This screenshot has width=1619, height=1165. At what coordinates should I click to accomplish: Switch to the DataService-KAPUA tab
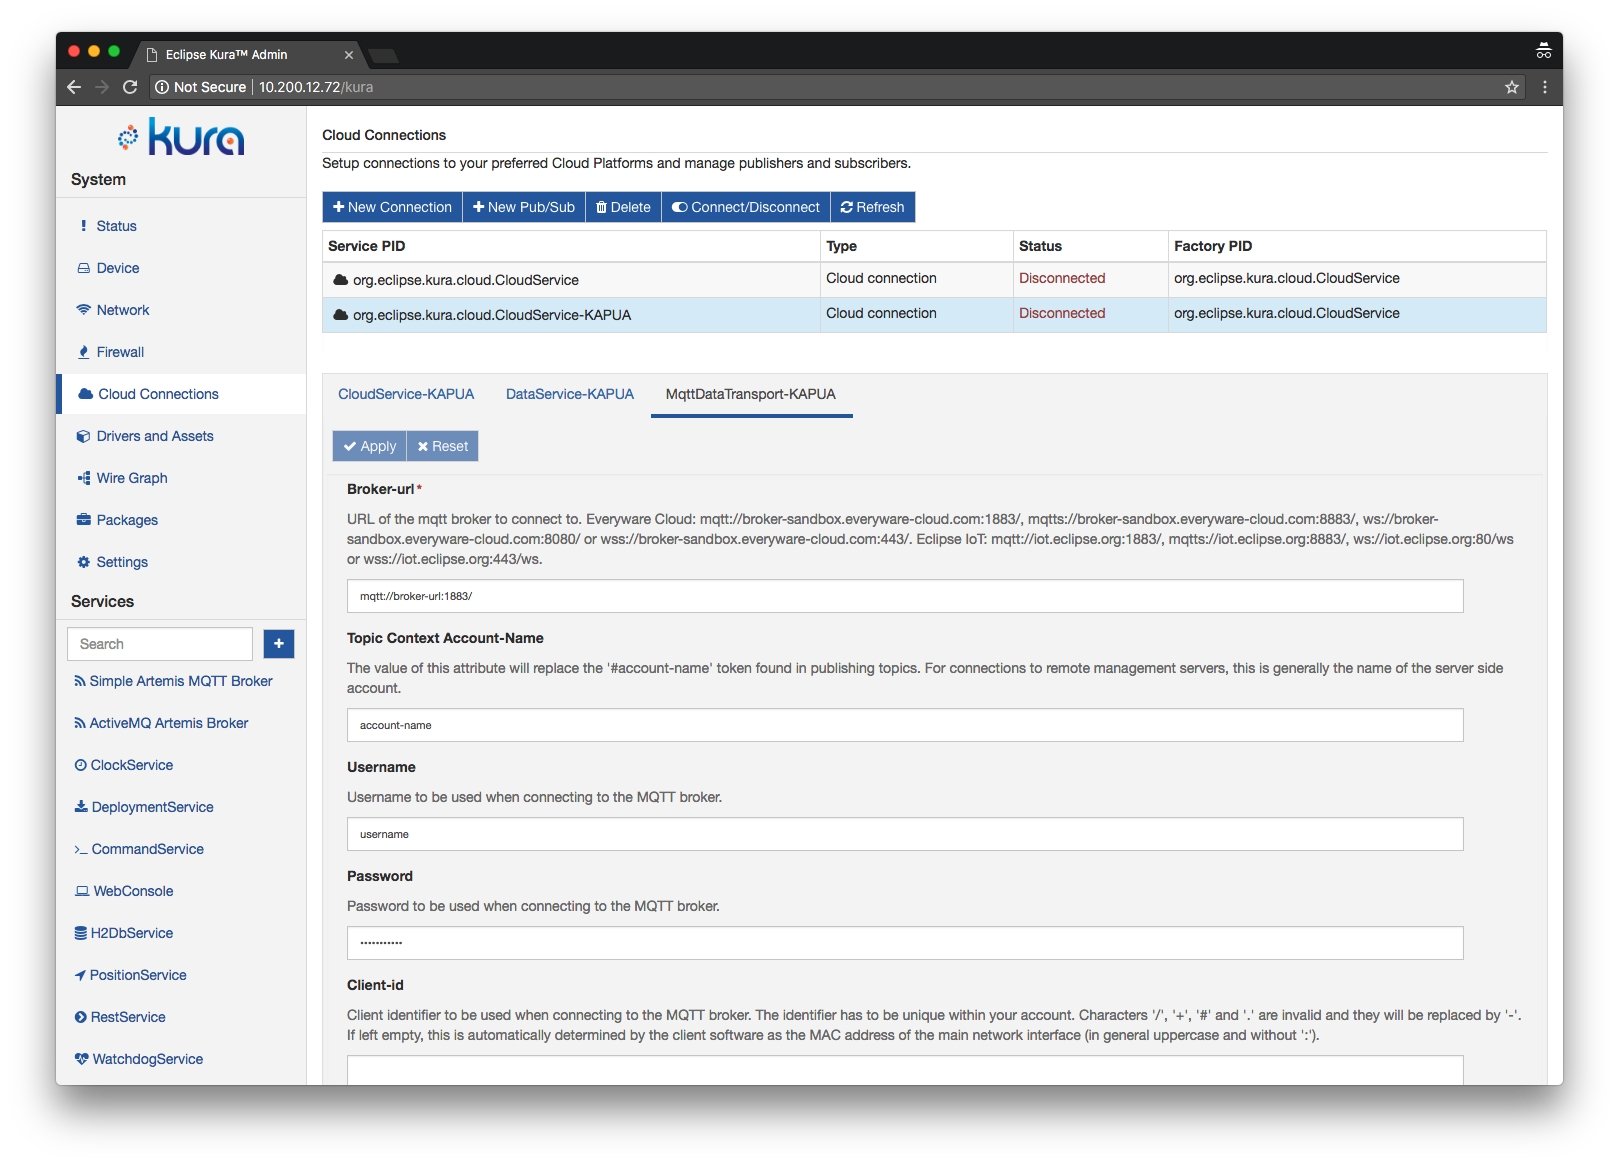coord(570,394)
